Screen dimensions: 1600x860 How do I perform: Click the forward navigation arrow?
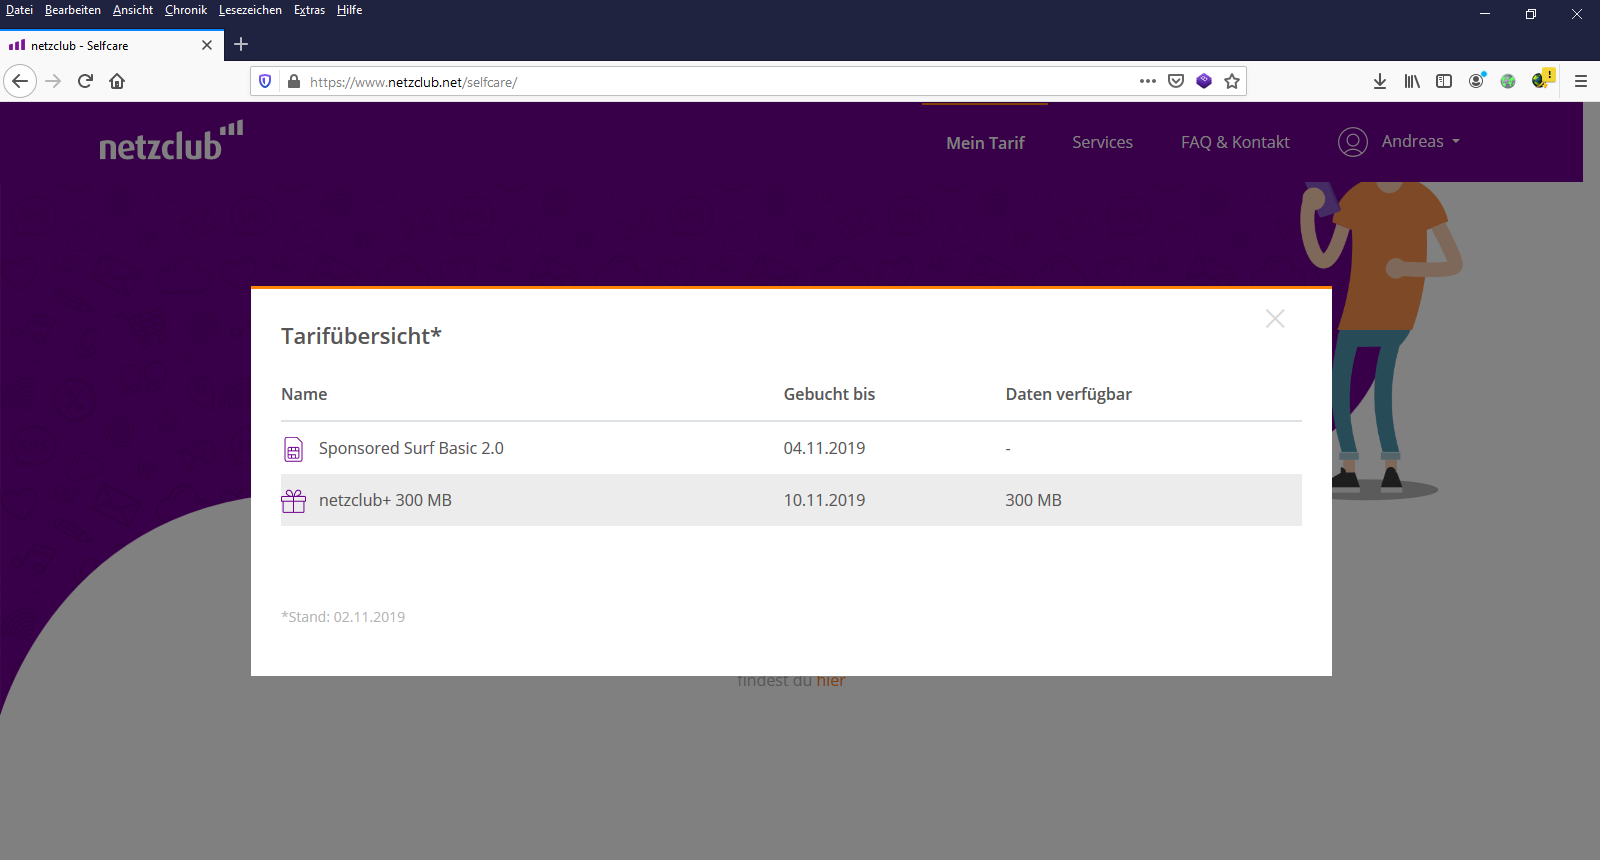tap(54, 81)
